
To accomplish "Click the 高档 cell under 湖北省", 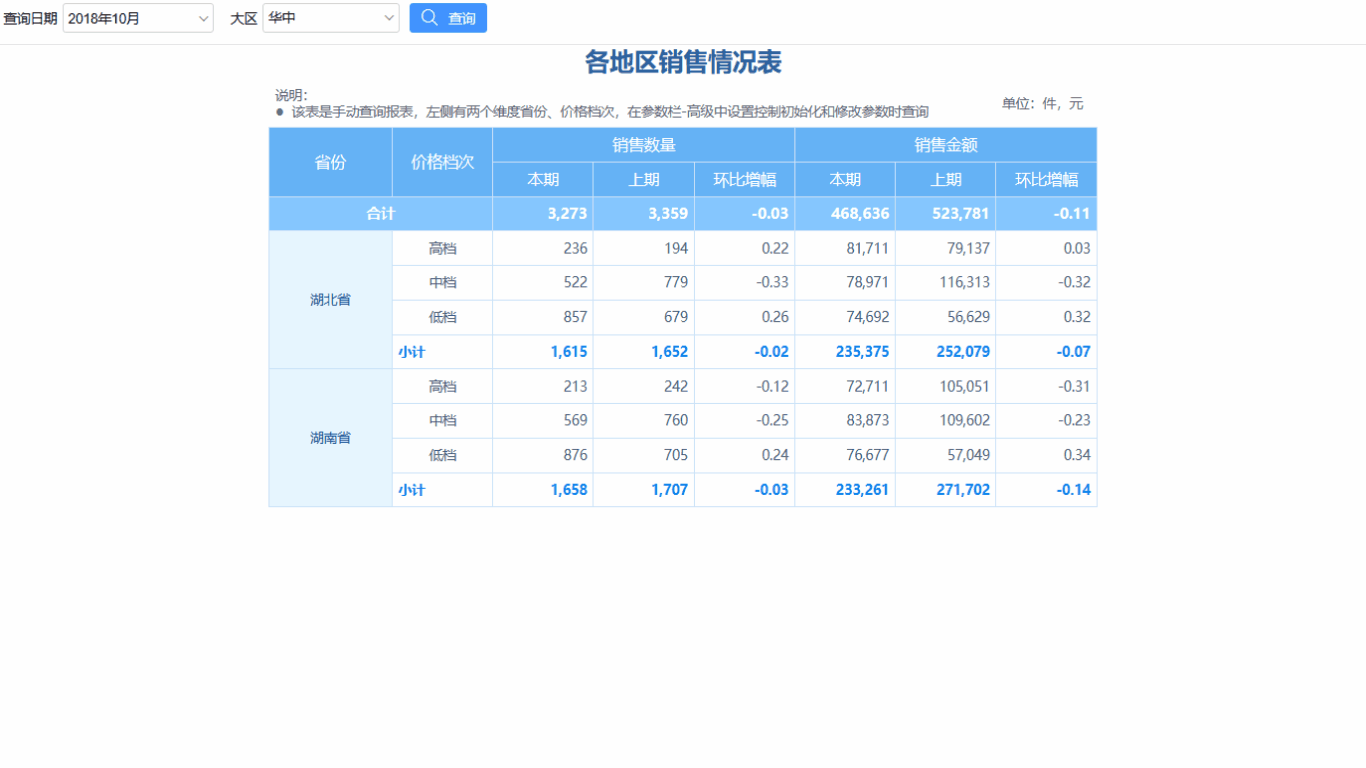I will [441, 248].
